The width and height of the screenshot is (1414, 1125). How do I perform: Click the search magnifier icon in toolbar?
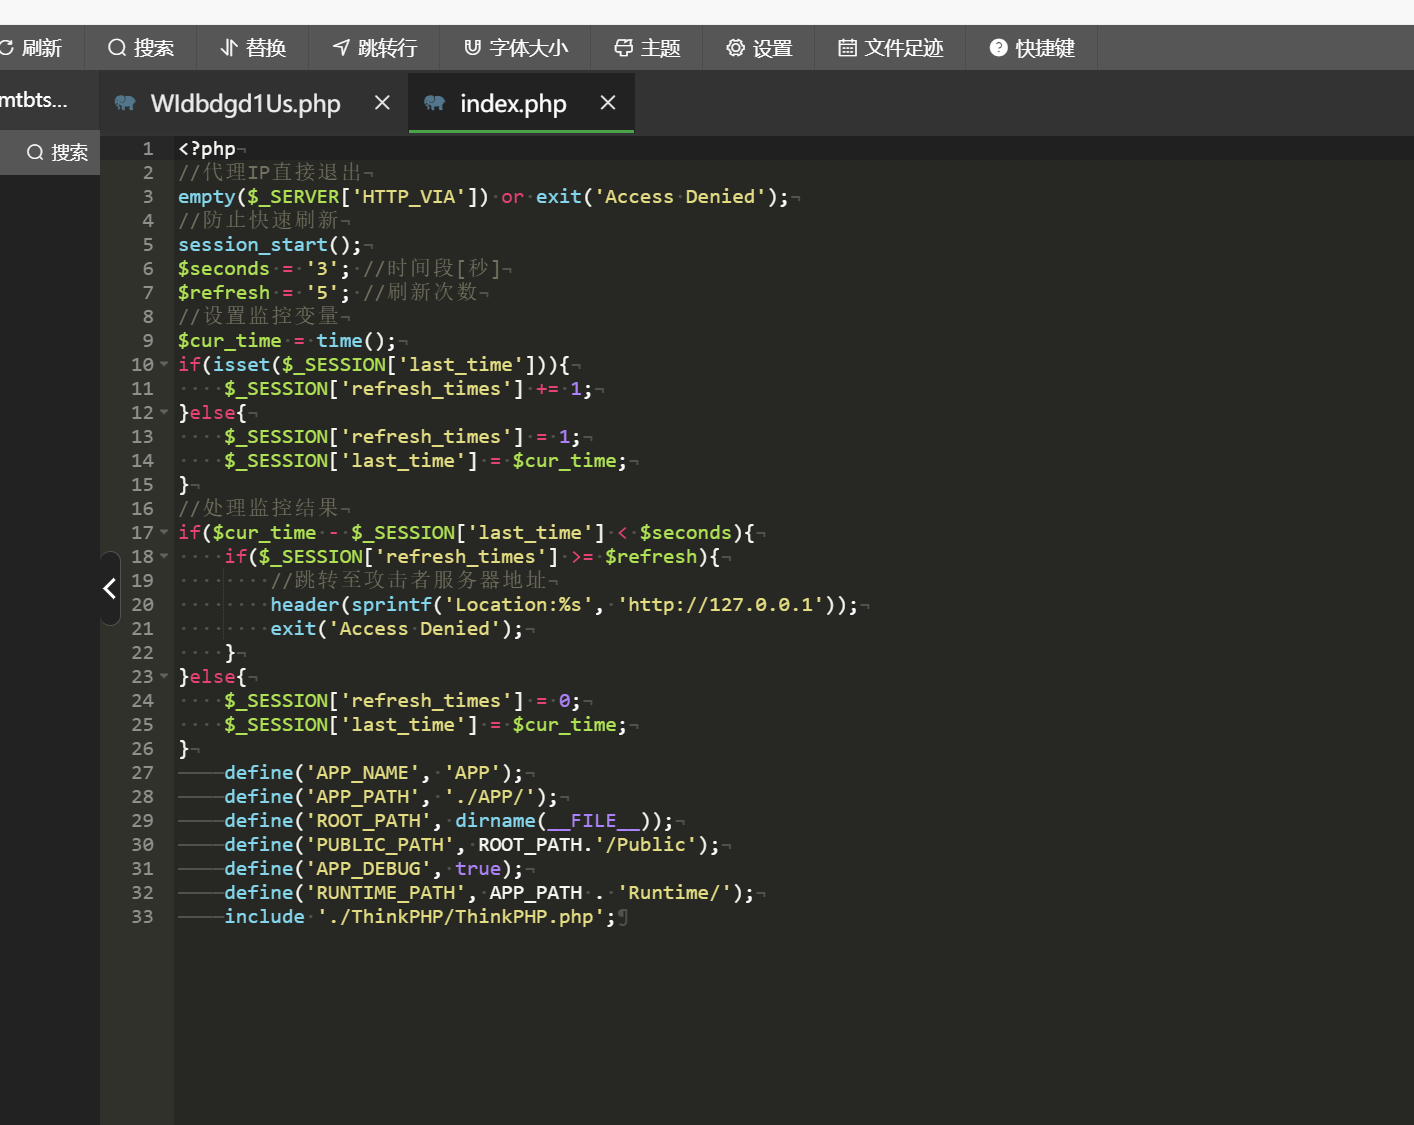(x=117, y=48)
